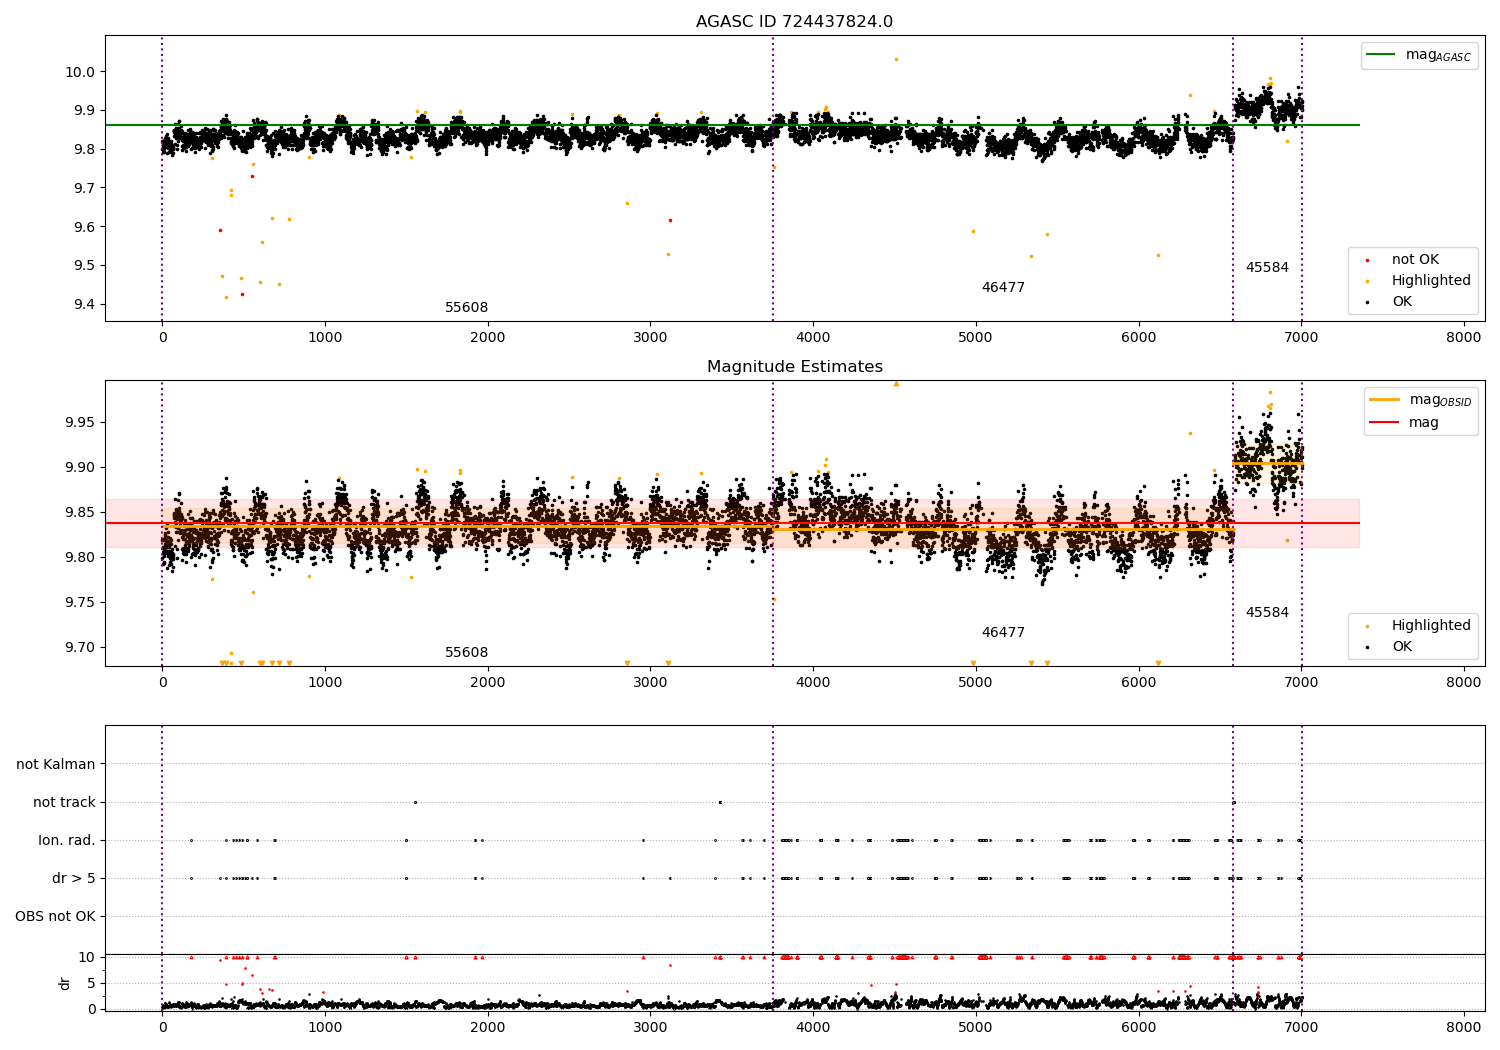
Task: Click tick label 5 on dr axis
Action: 92,983
